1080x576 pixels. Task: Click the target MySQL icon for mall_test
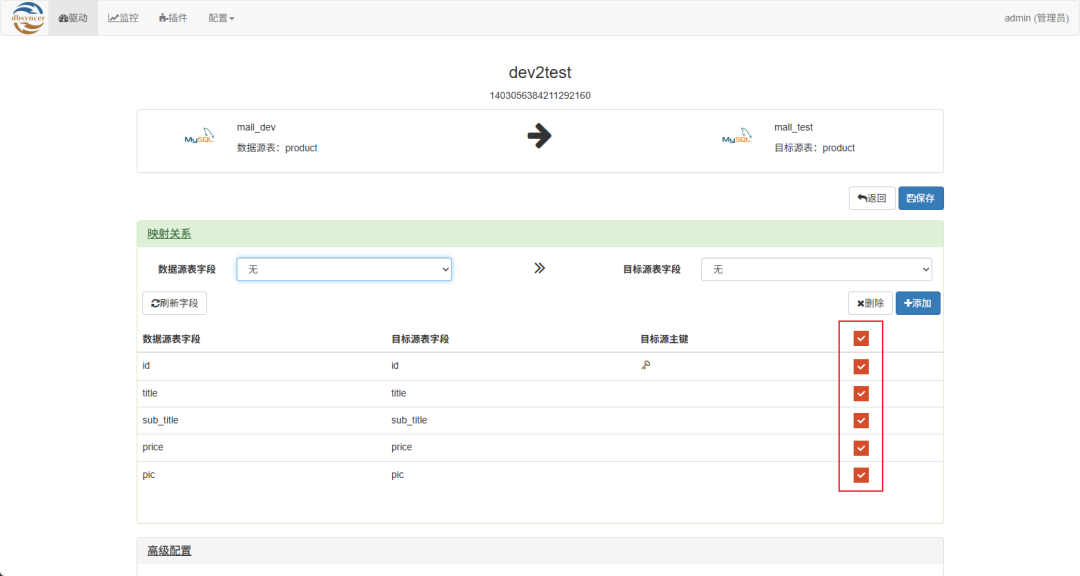(737, 137)
